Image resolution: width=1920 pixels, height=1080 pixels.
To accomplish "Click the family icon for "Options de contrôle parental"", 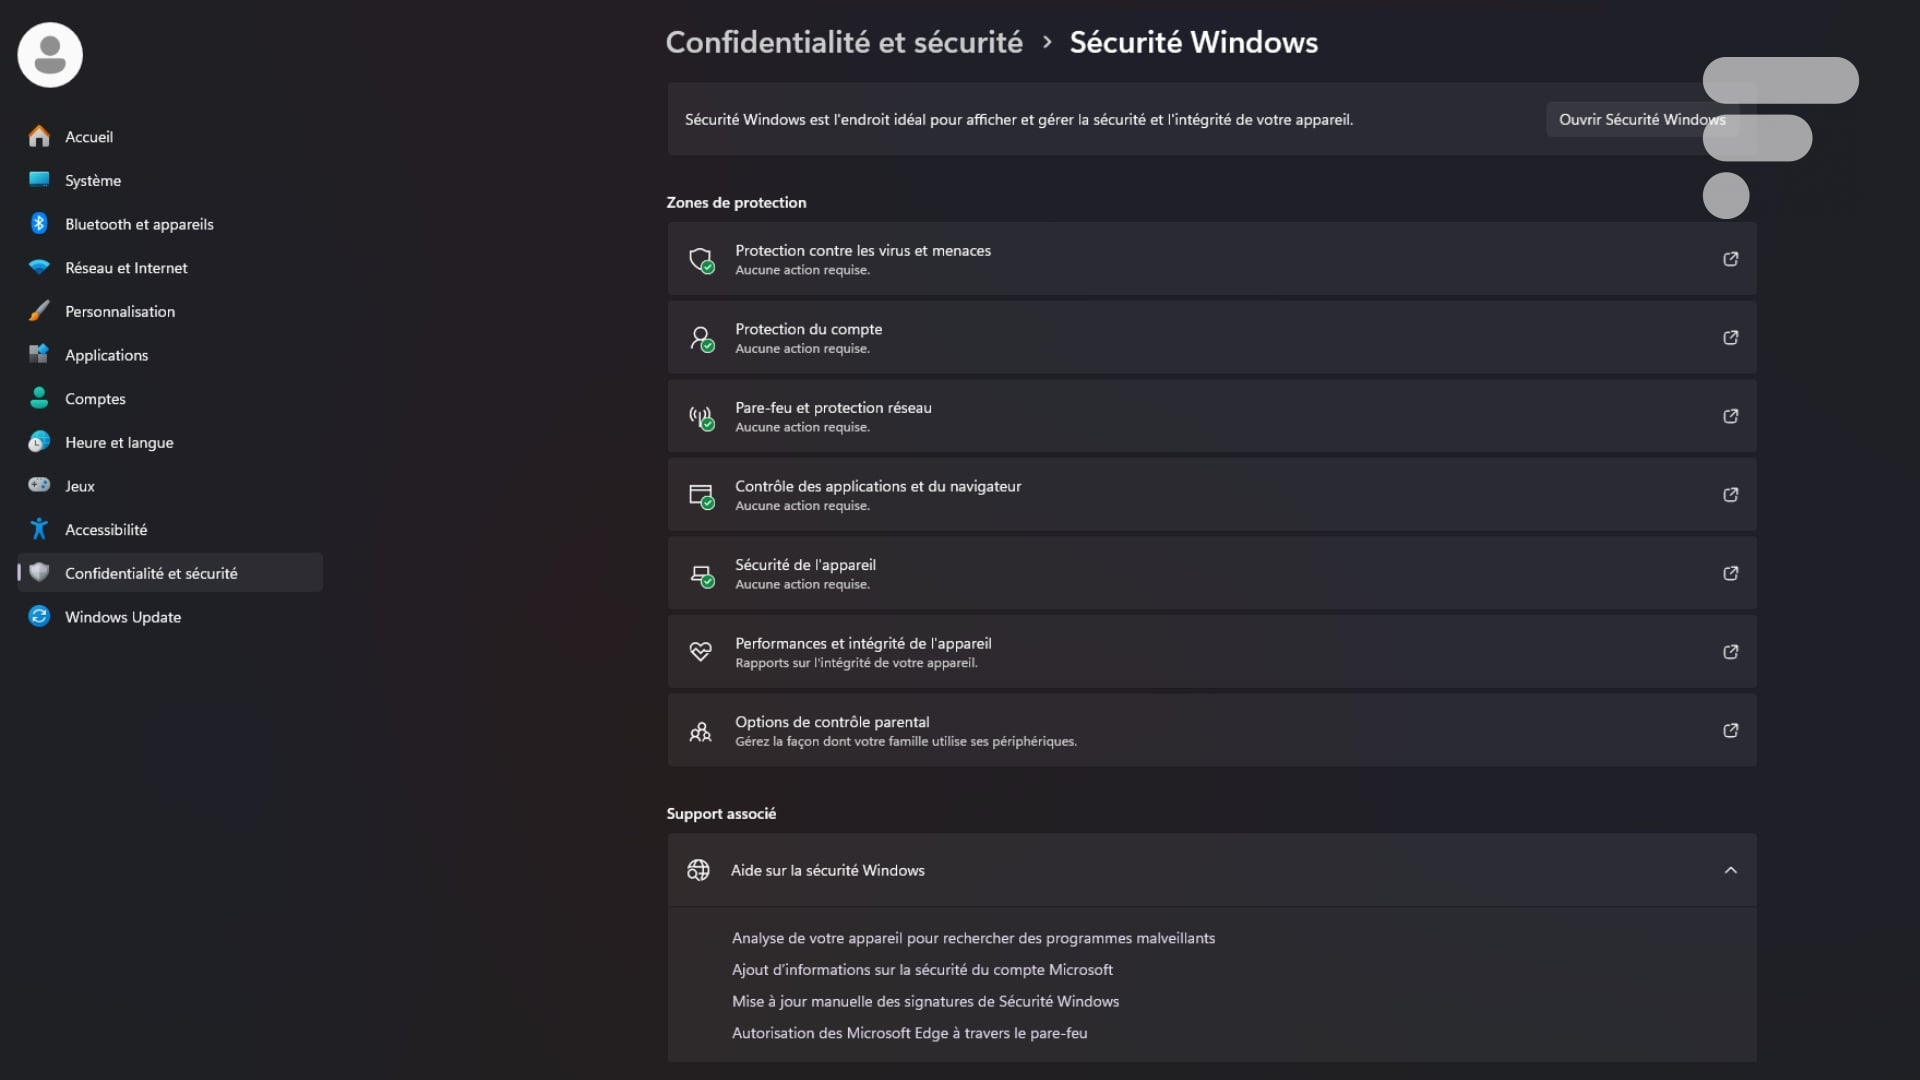I will [x=702, y=730].
